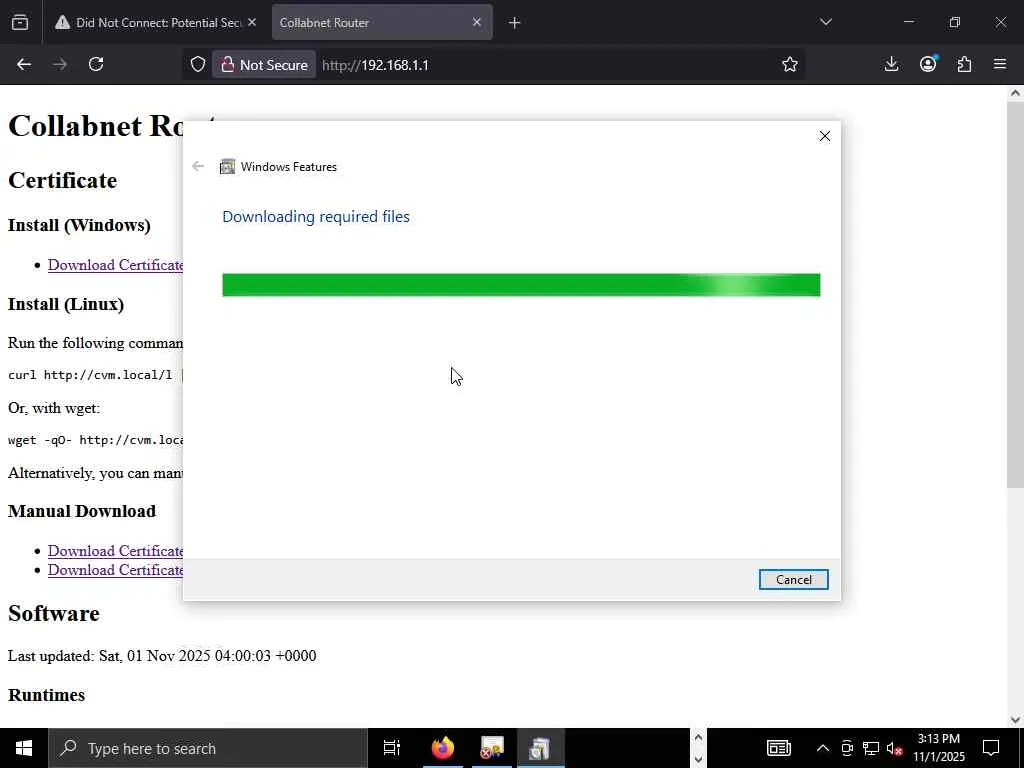The image size is (1024, 768).
Task: Click the taskbar scroll up arrow
Action: (x=697, y=738)
